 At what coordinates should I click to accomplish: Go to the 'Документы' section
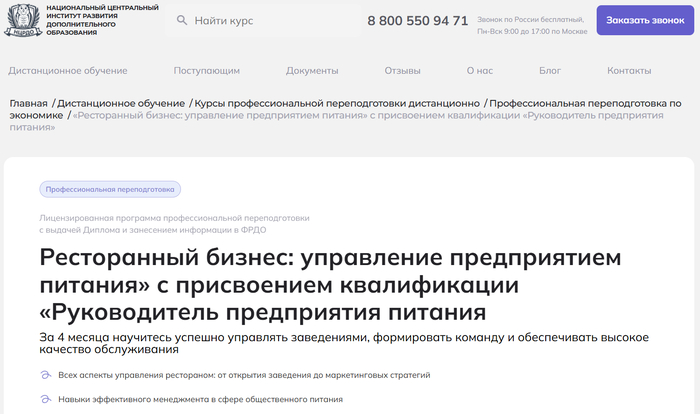[312, 71]
